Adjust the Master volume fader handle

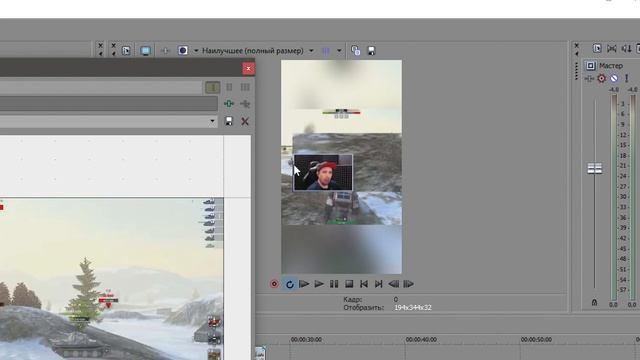pos(594,168)
